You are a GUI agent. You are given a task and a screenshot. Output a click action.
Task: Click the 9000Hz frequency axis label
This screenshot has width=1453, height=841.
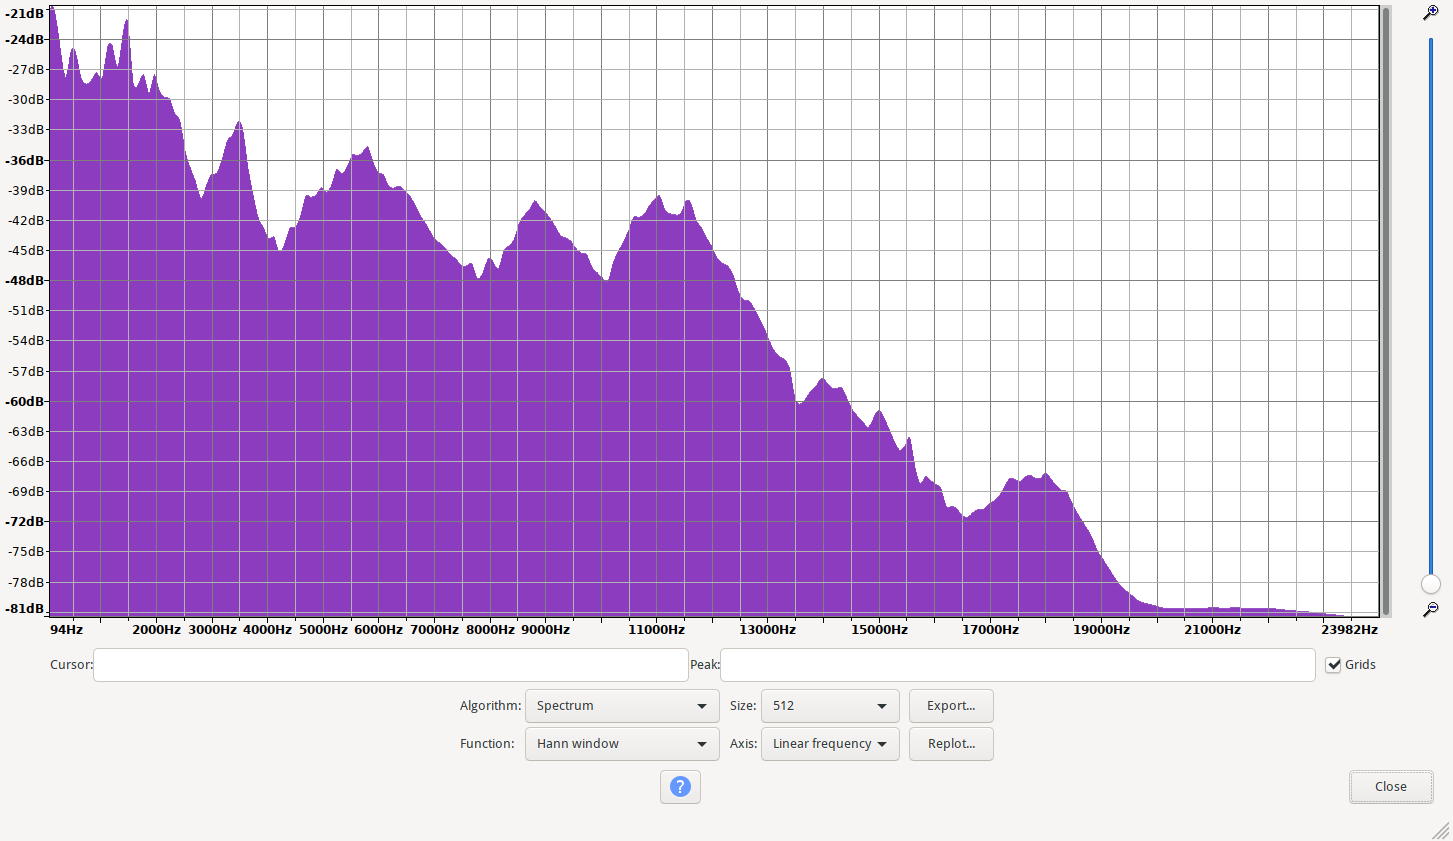546,629
